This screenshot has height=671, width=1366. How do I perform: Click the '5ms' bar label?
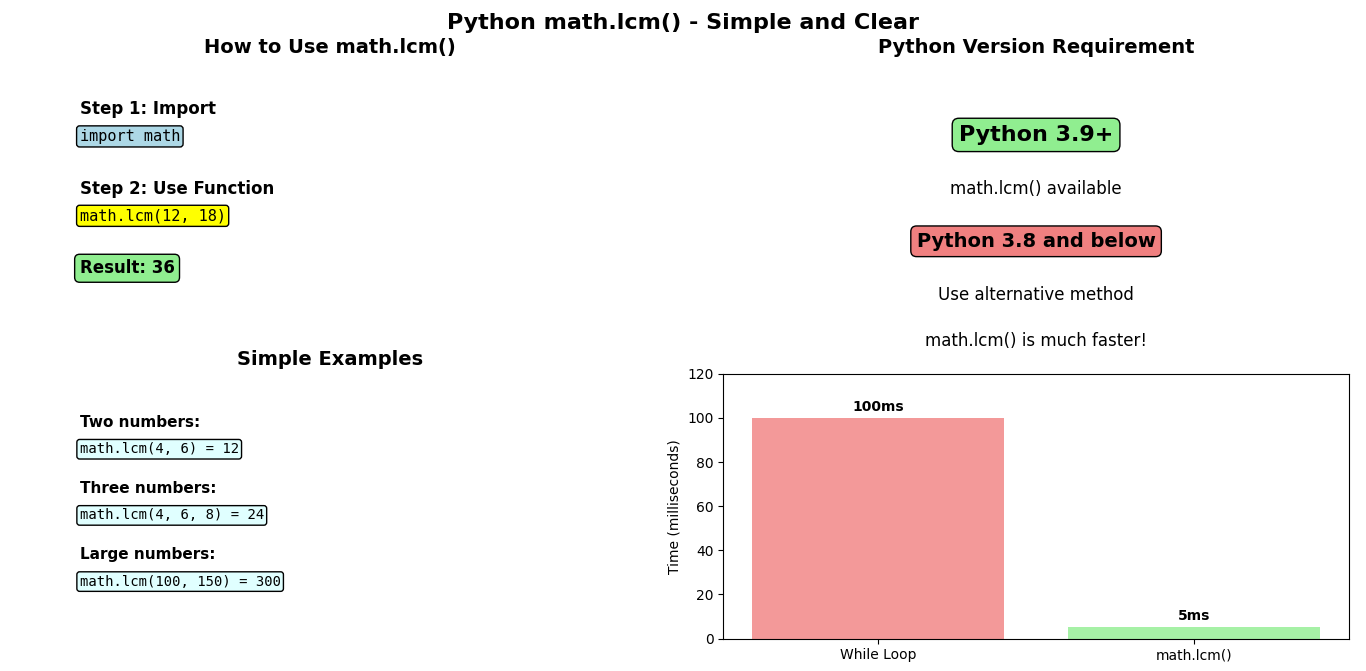click(x=1194, y=616)
